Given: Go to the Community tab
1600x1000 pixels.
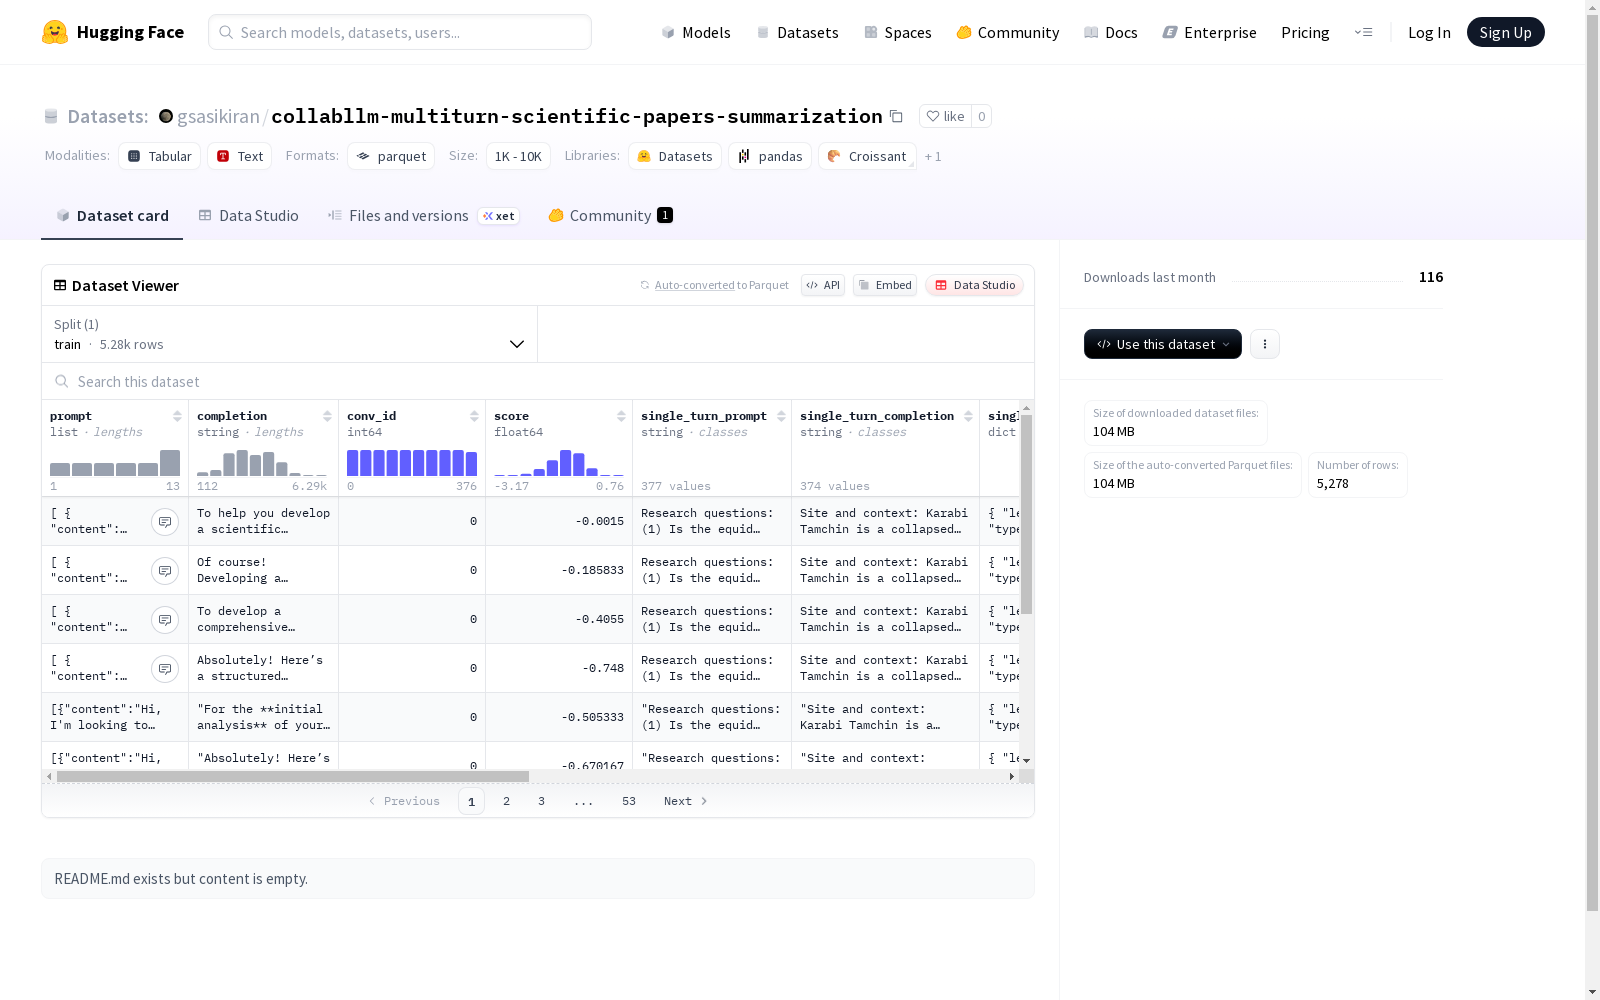Looking at the screenshot, I should click(610, 216).
